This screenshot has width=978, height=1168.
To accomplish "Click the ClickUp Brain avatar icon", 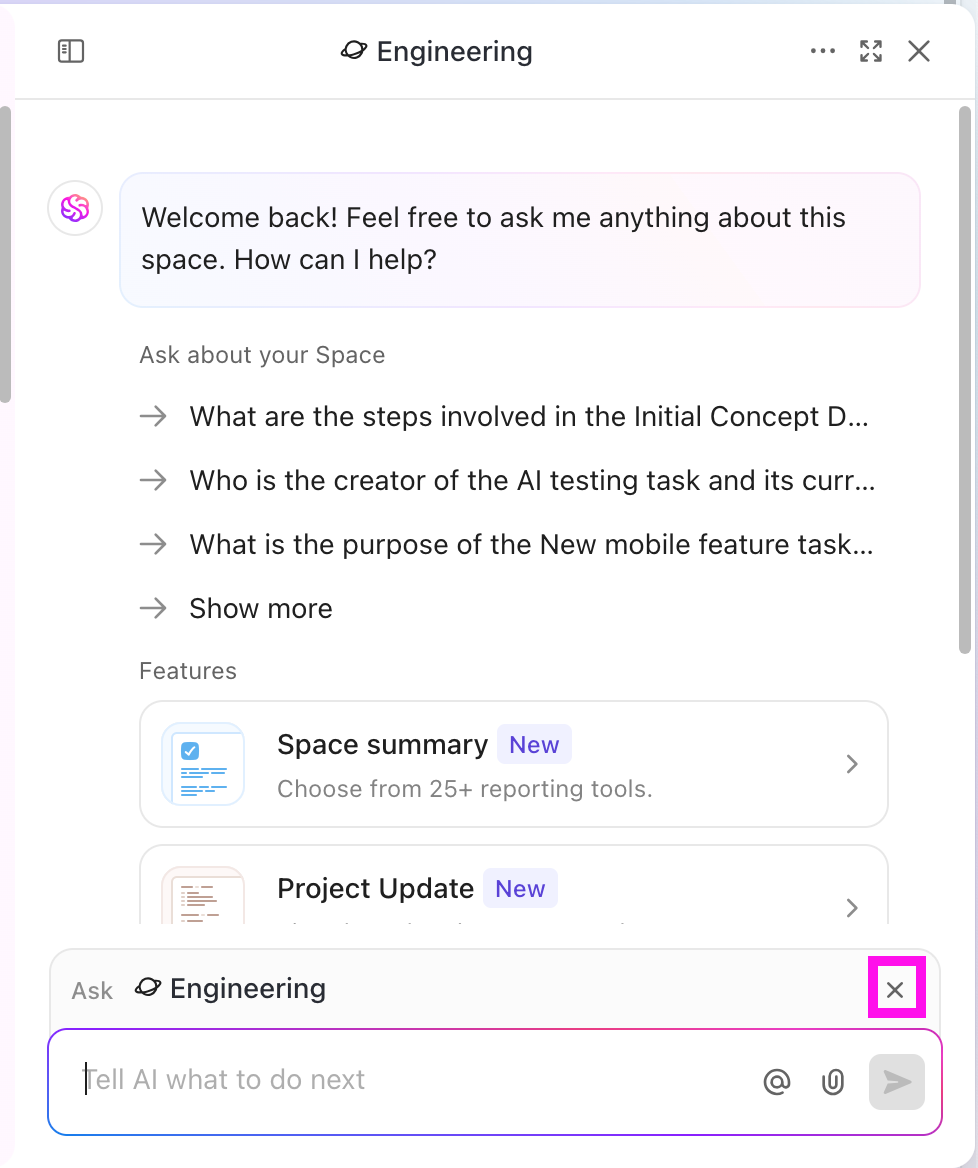I will tap(75, 208).
